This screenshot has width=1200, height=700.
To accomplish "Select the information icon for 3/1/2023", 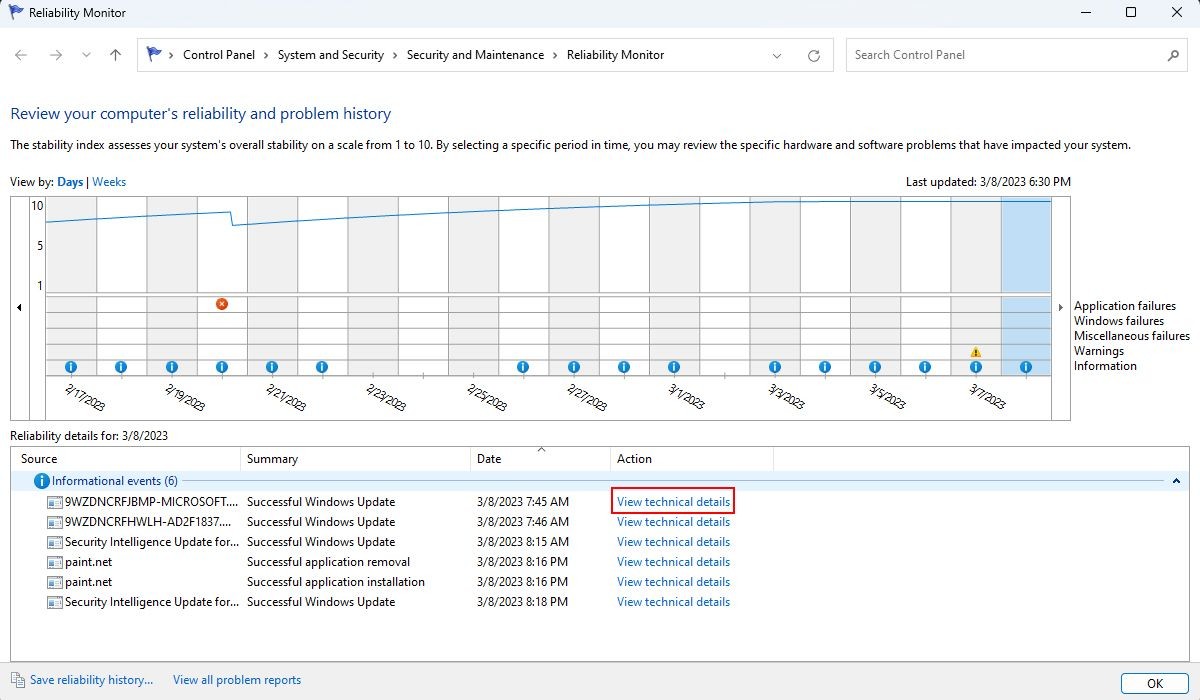I will pos(674,367).
